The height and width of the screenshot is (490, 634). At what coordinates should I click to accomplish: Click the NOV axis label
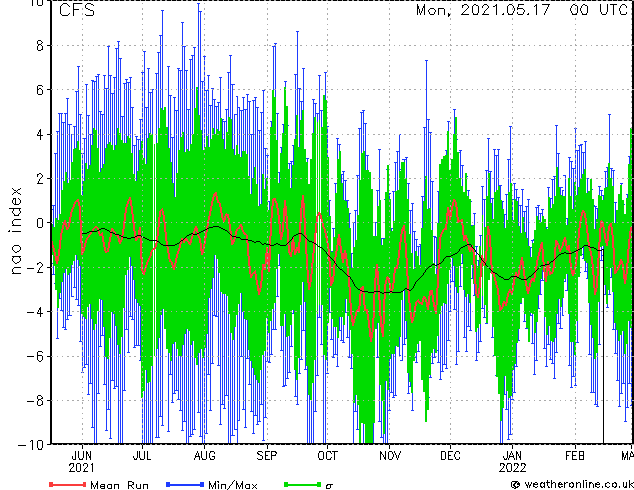point(390,456)
